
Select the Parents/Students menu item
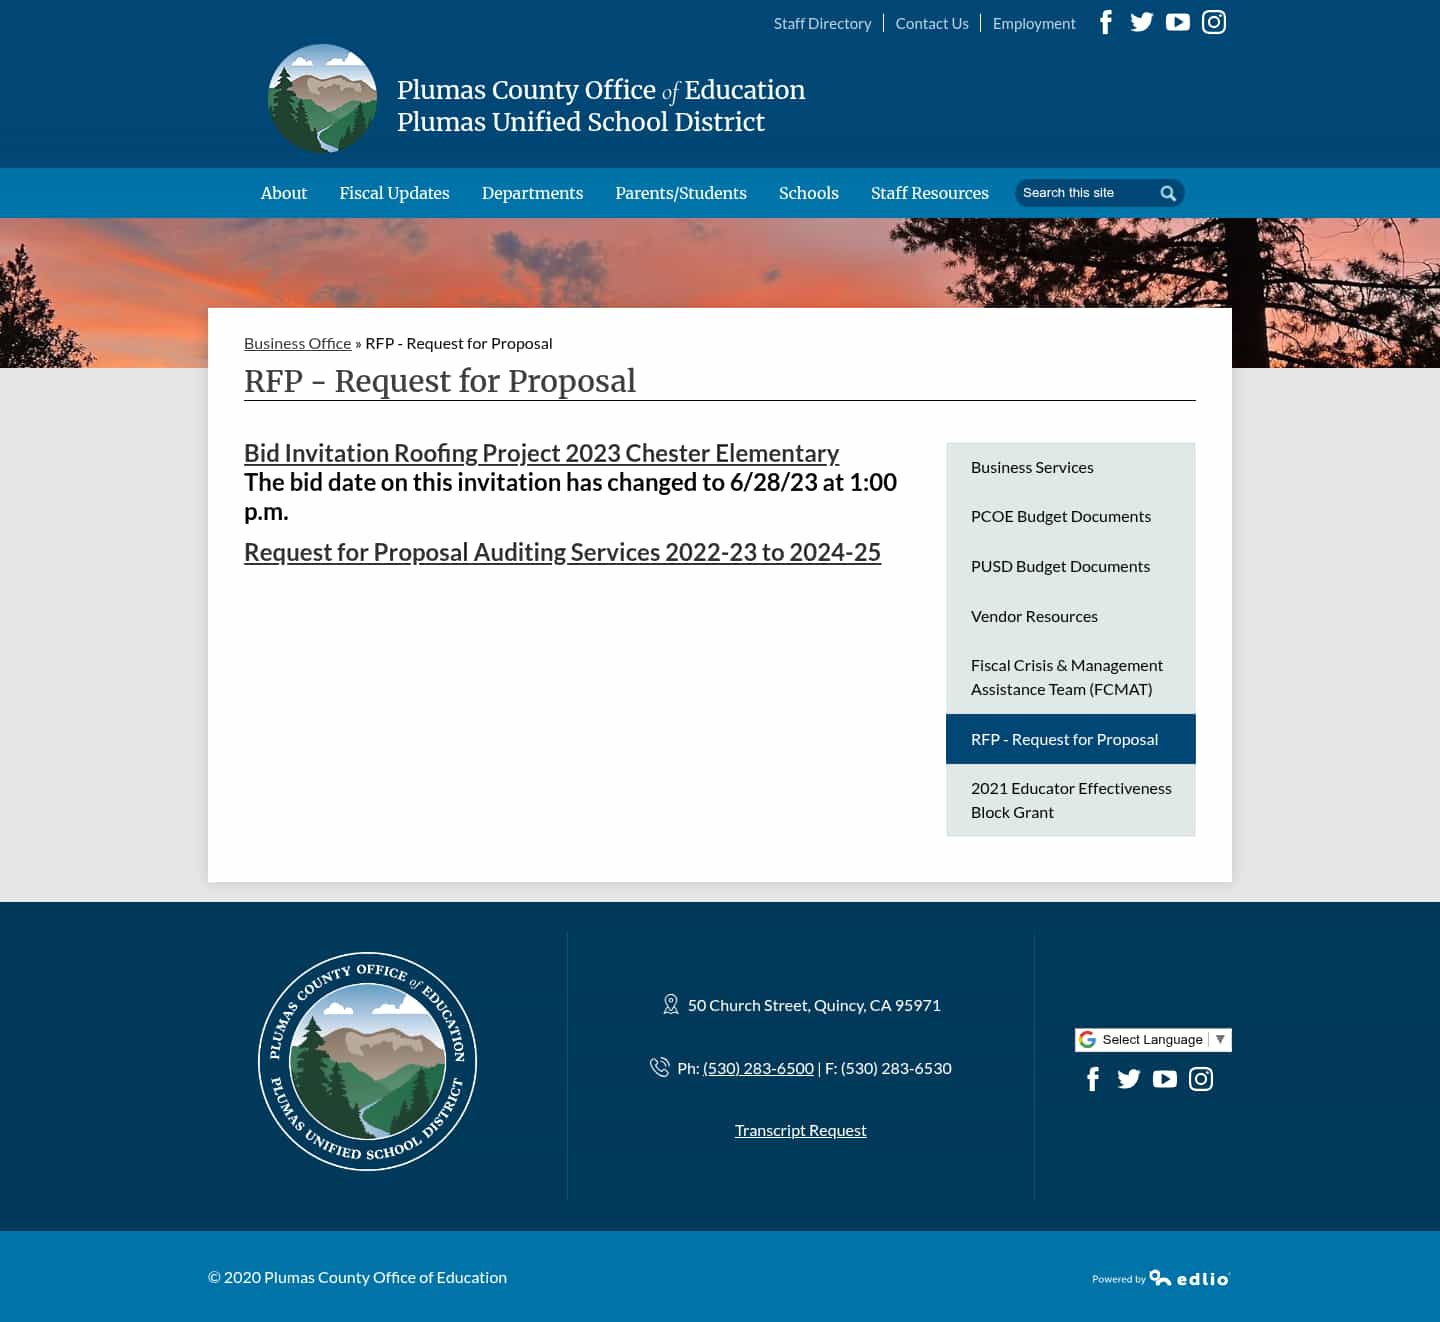coord(680,193)
